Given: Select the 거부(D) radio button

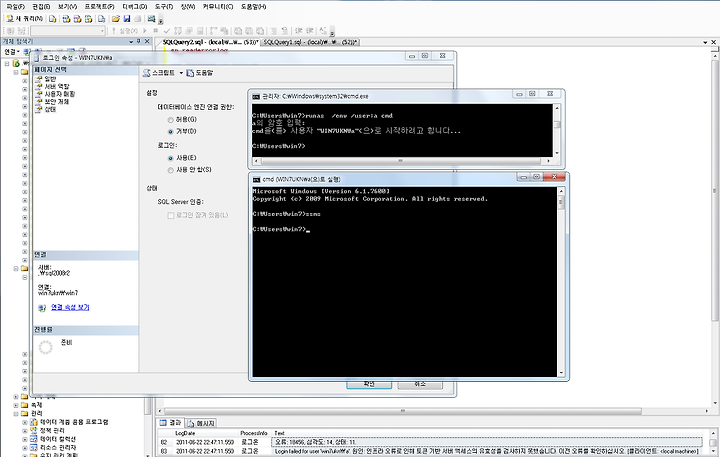Looking at the screenshot, I should (x=170, y=132).
